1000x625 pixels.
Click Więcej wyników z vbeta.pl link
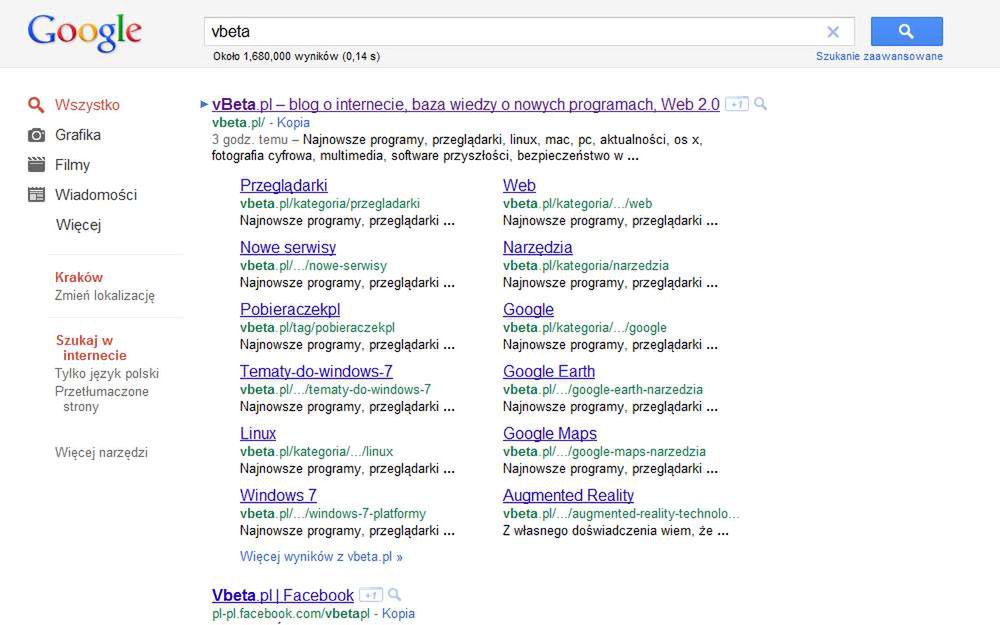[321, 556]
